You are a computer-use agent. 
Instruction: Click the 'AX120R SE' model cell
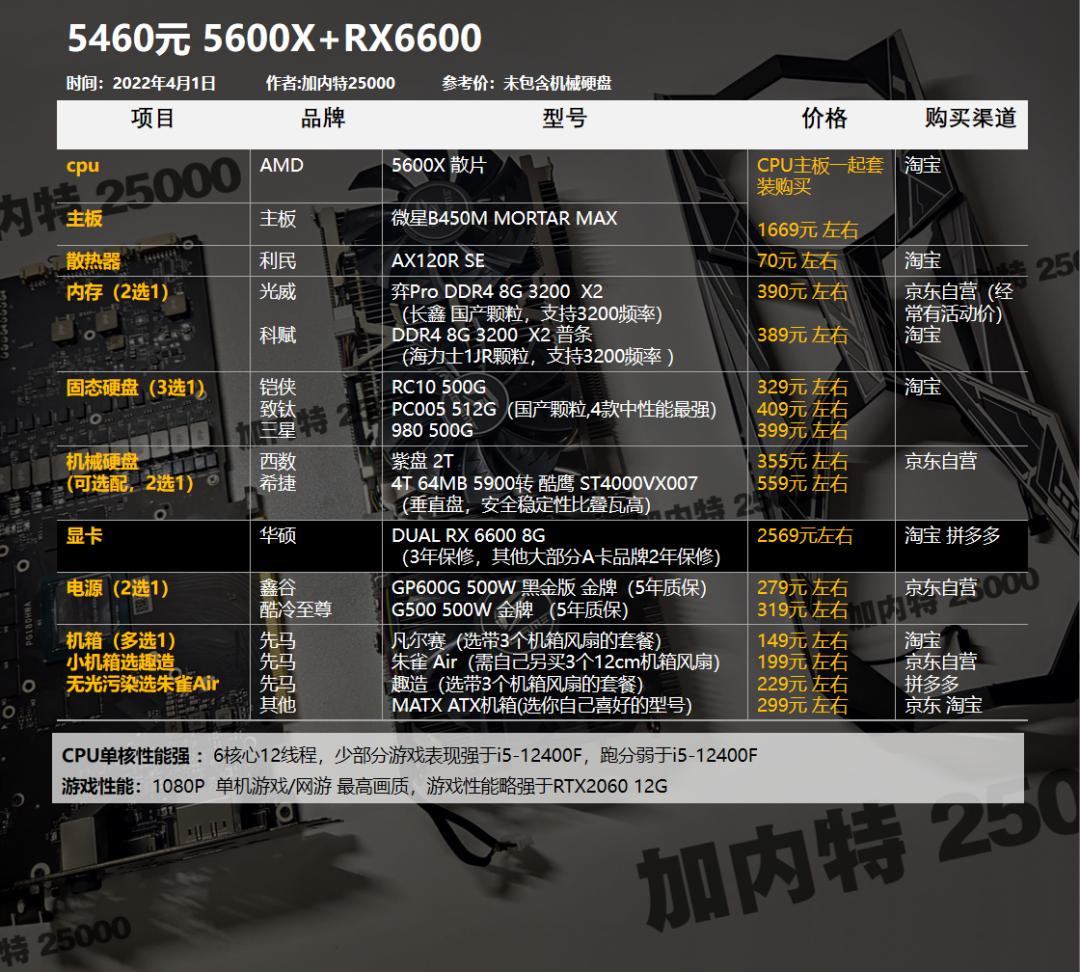(438, 261)
